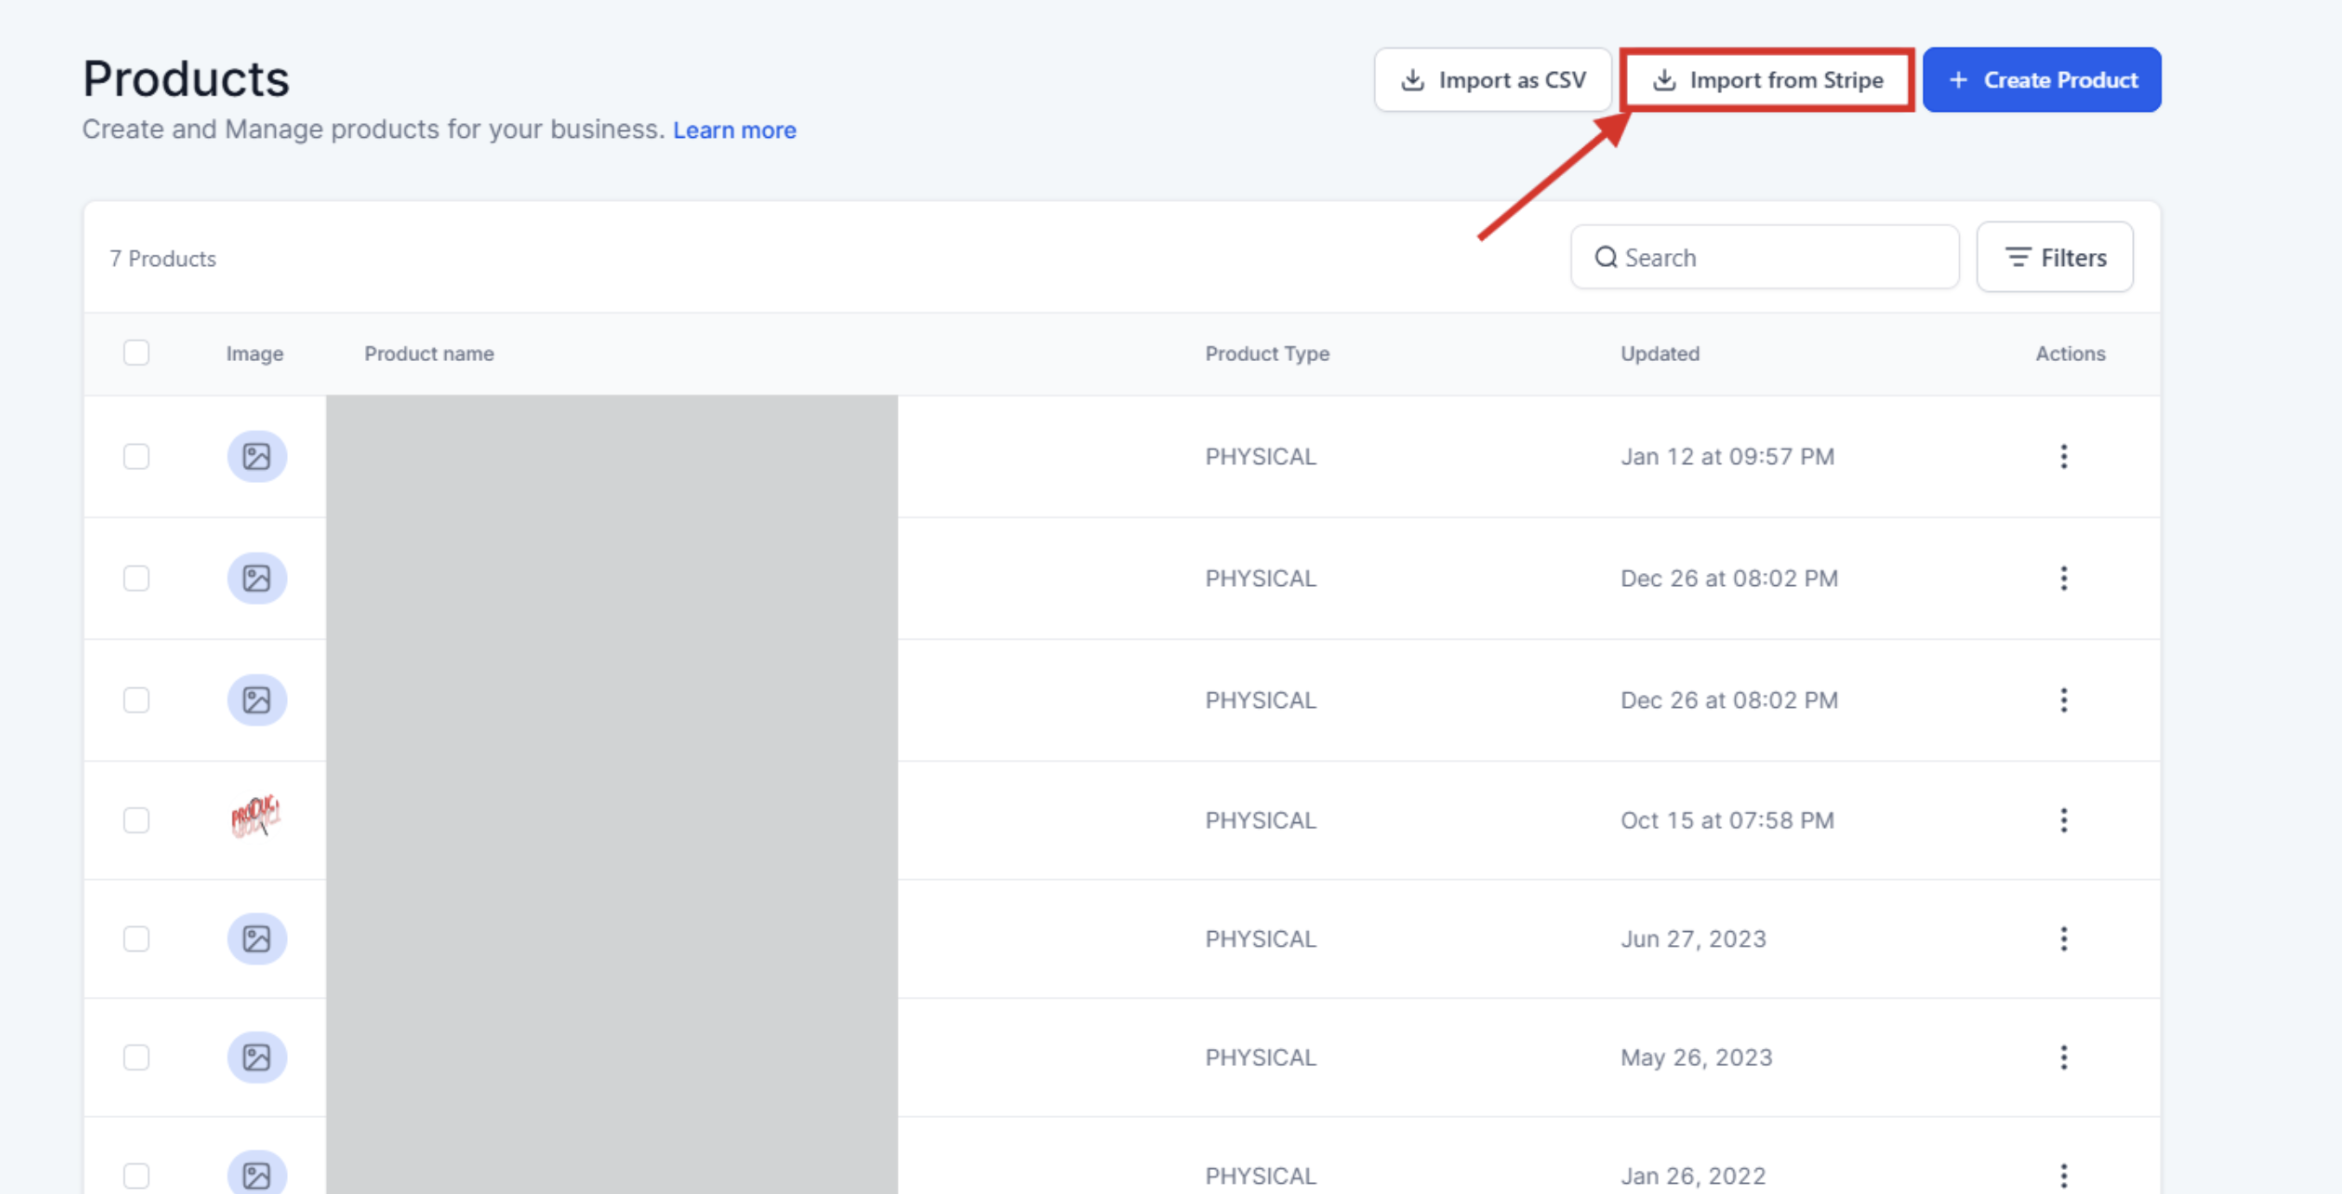Open three-dot menu for May 26, 2023 product

tap(2063, 1057)
